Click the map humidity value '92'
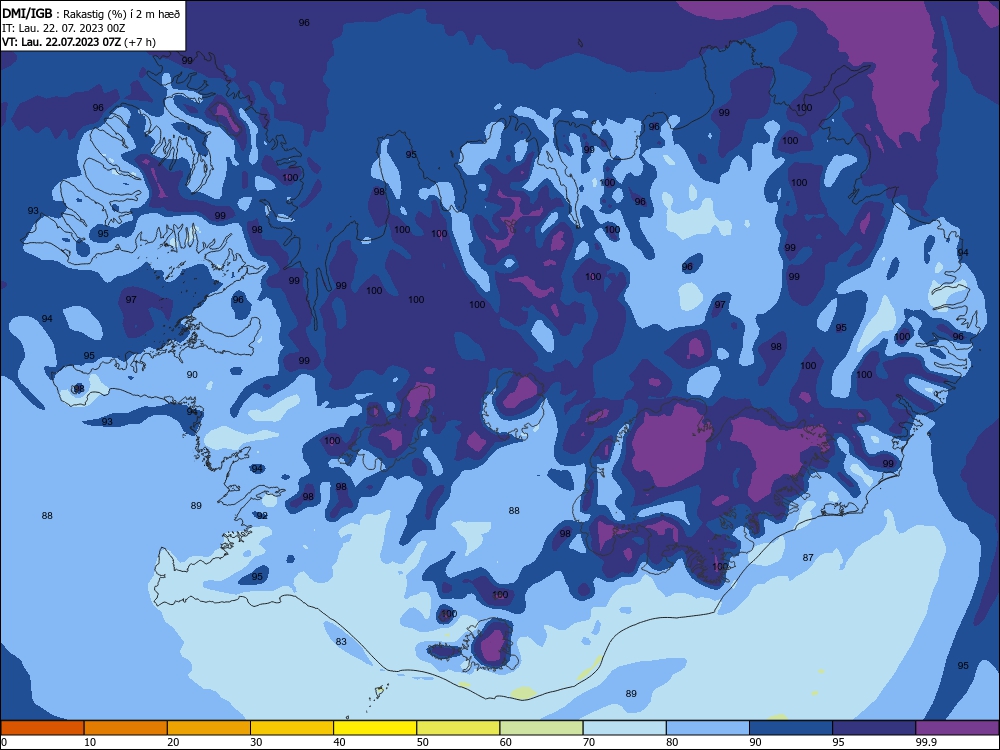Image resolution: width=1000 pixels, height=750 pixels. (262, 515)
